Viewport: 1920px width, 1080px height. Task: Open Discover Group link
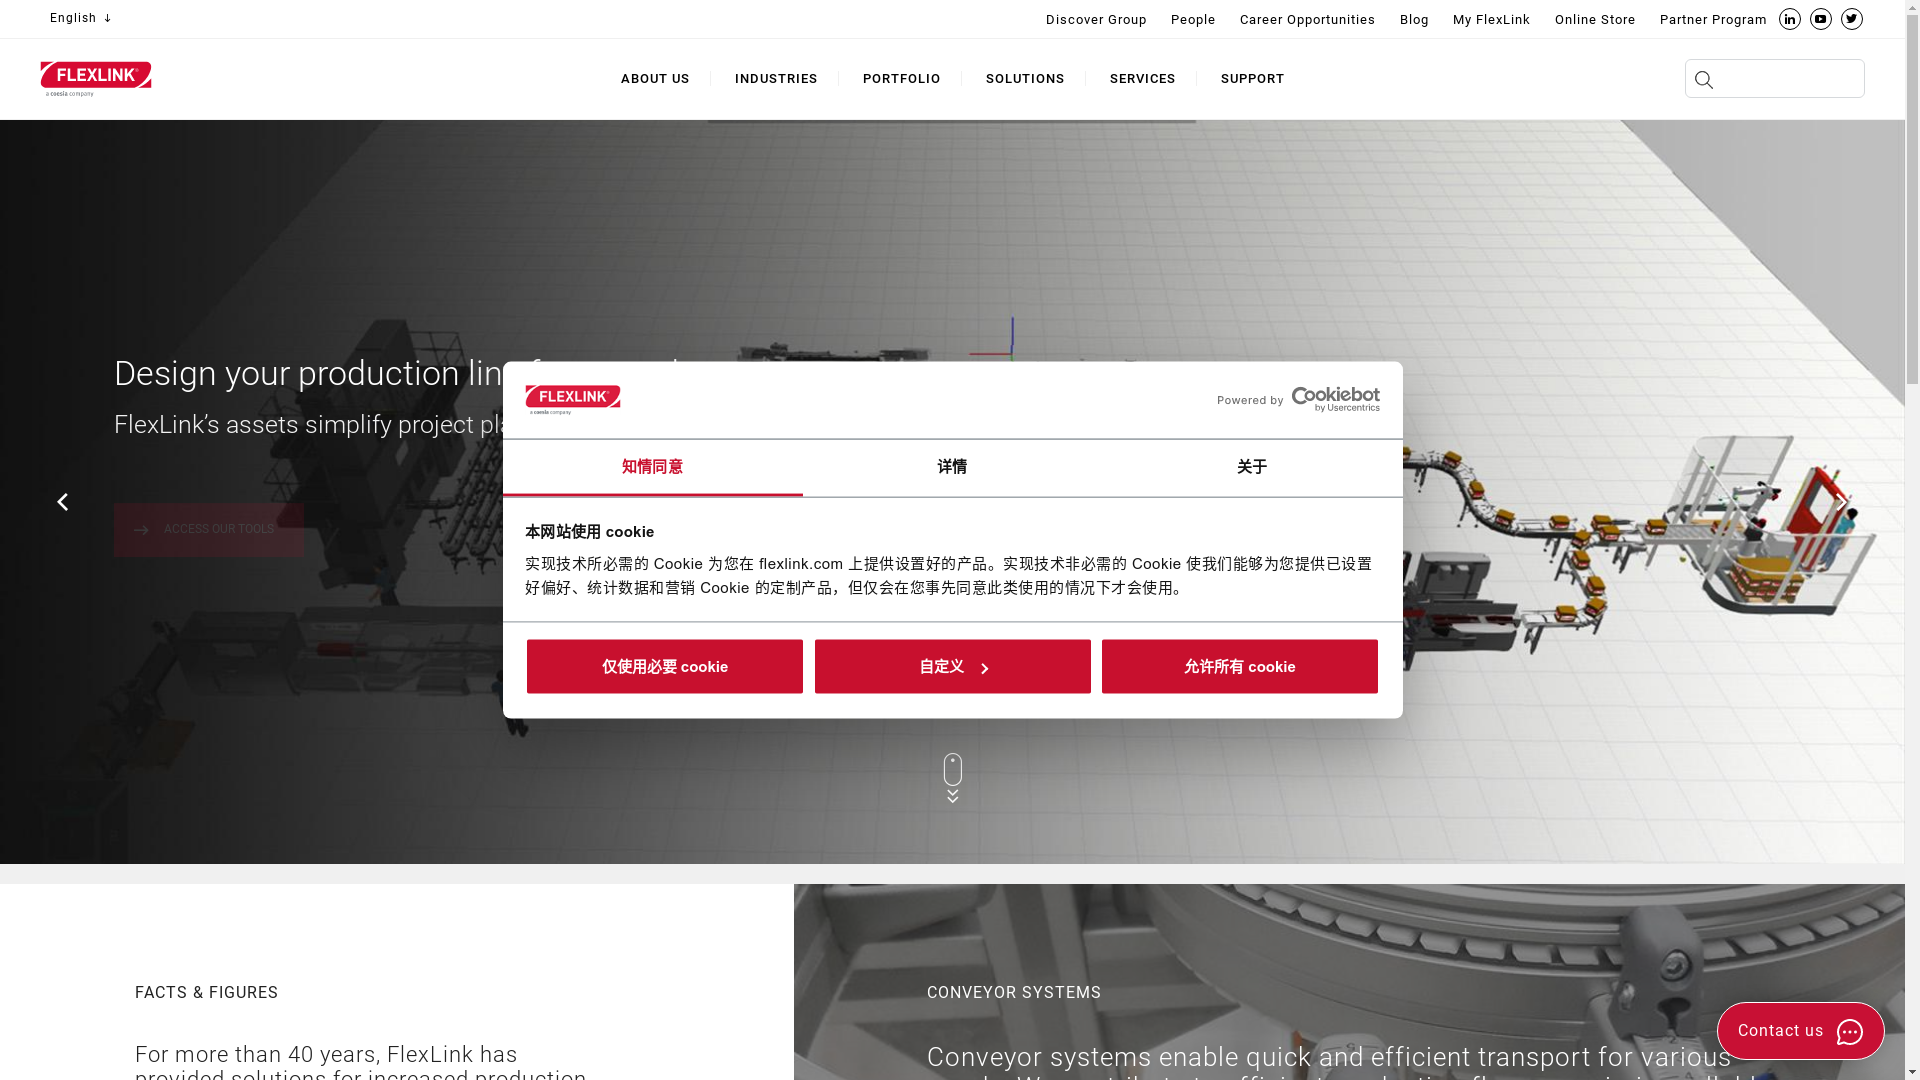pos(1096,20)
